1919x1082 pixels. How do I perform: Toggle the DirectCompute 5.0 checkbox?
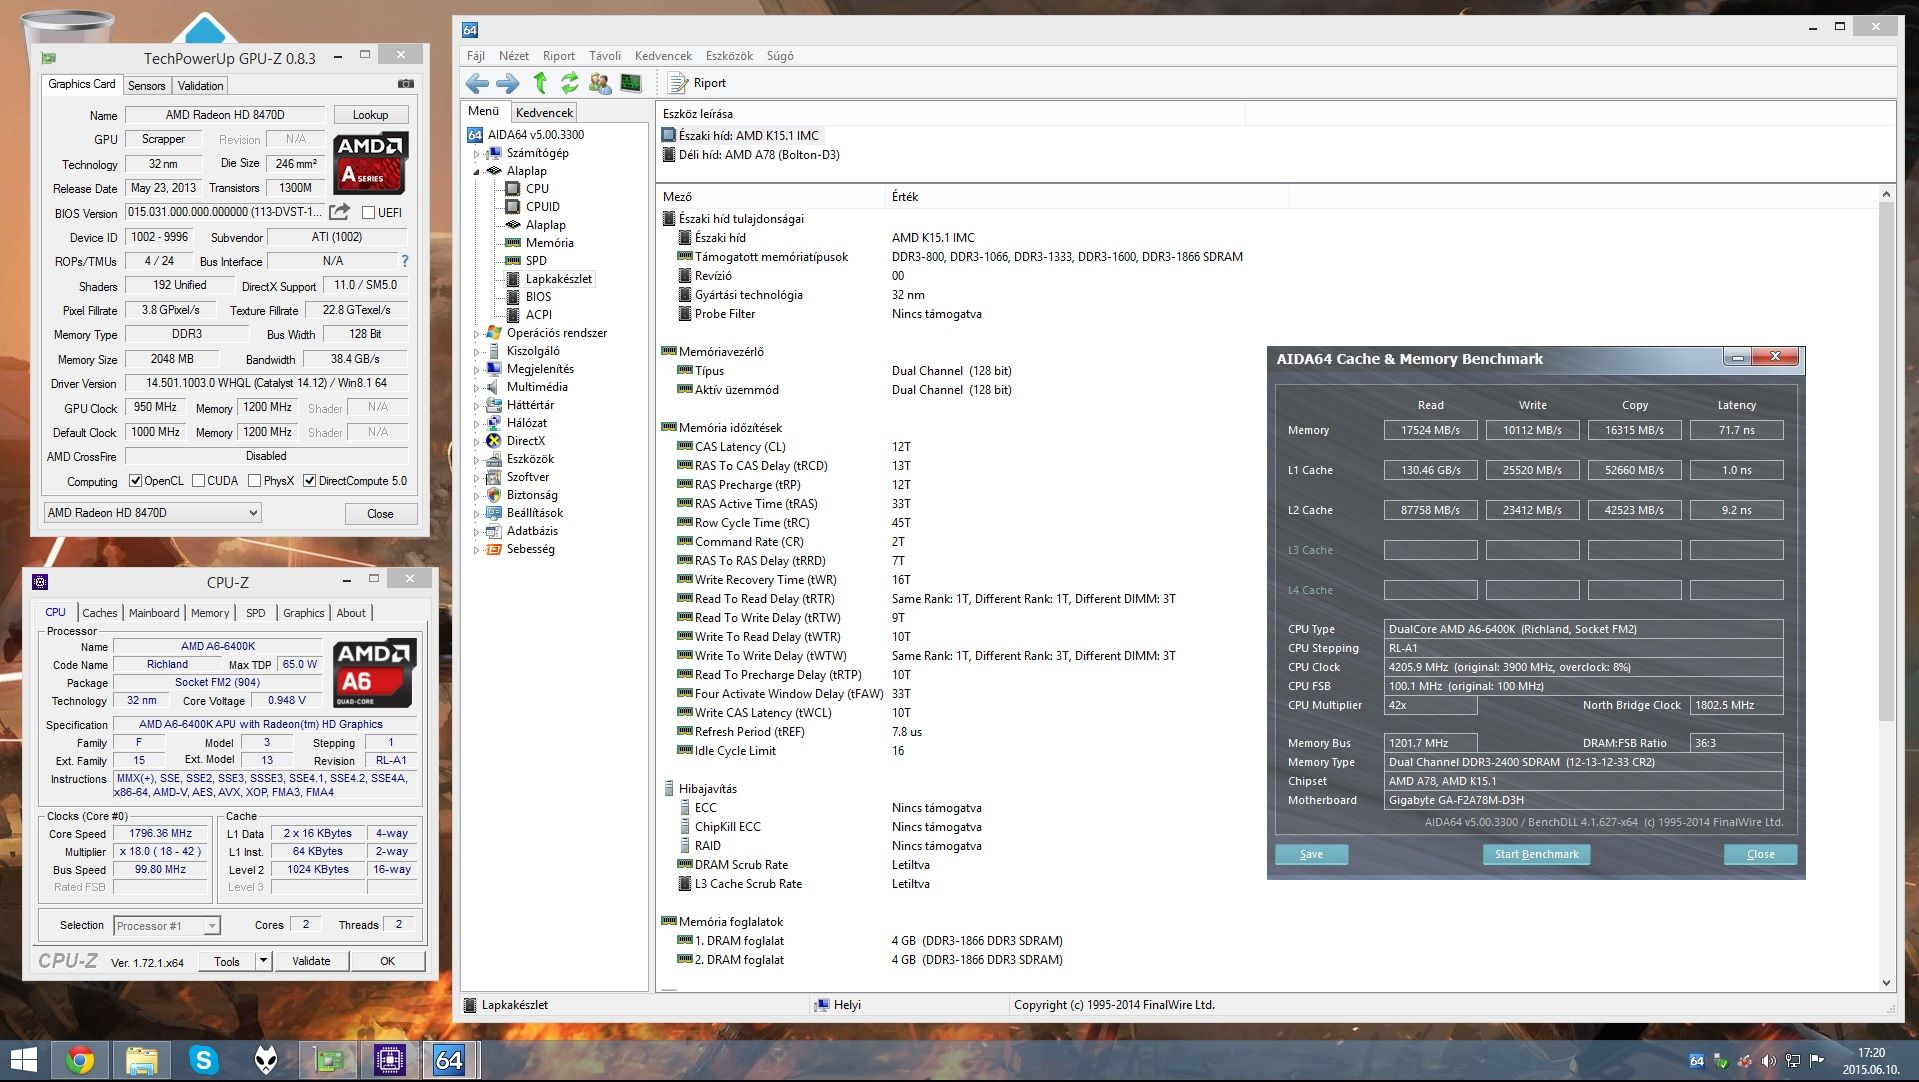pyautogui.click(x=310, y=481)
